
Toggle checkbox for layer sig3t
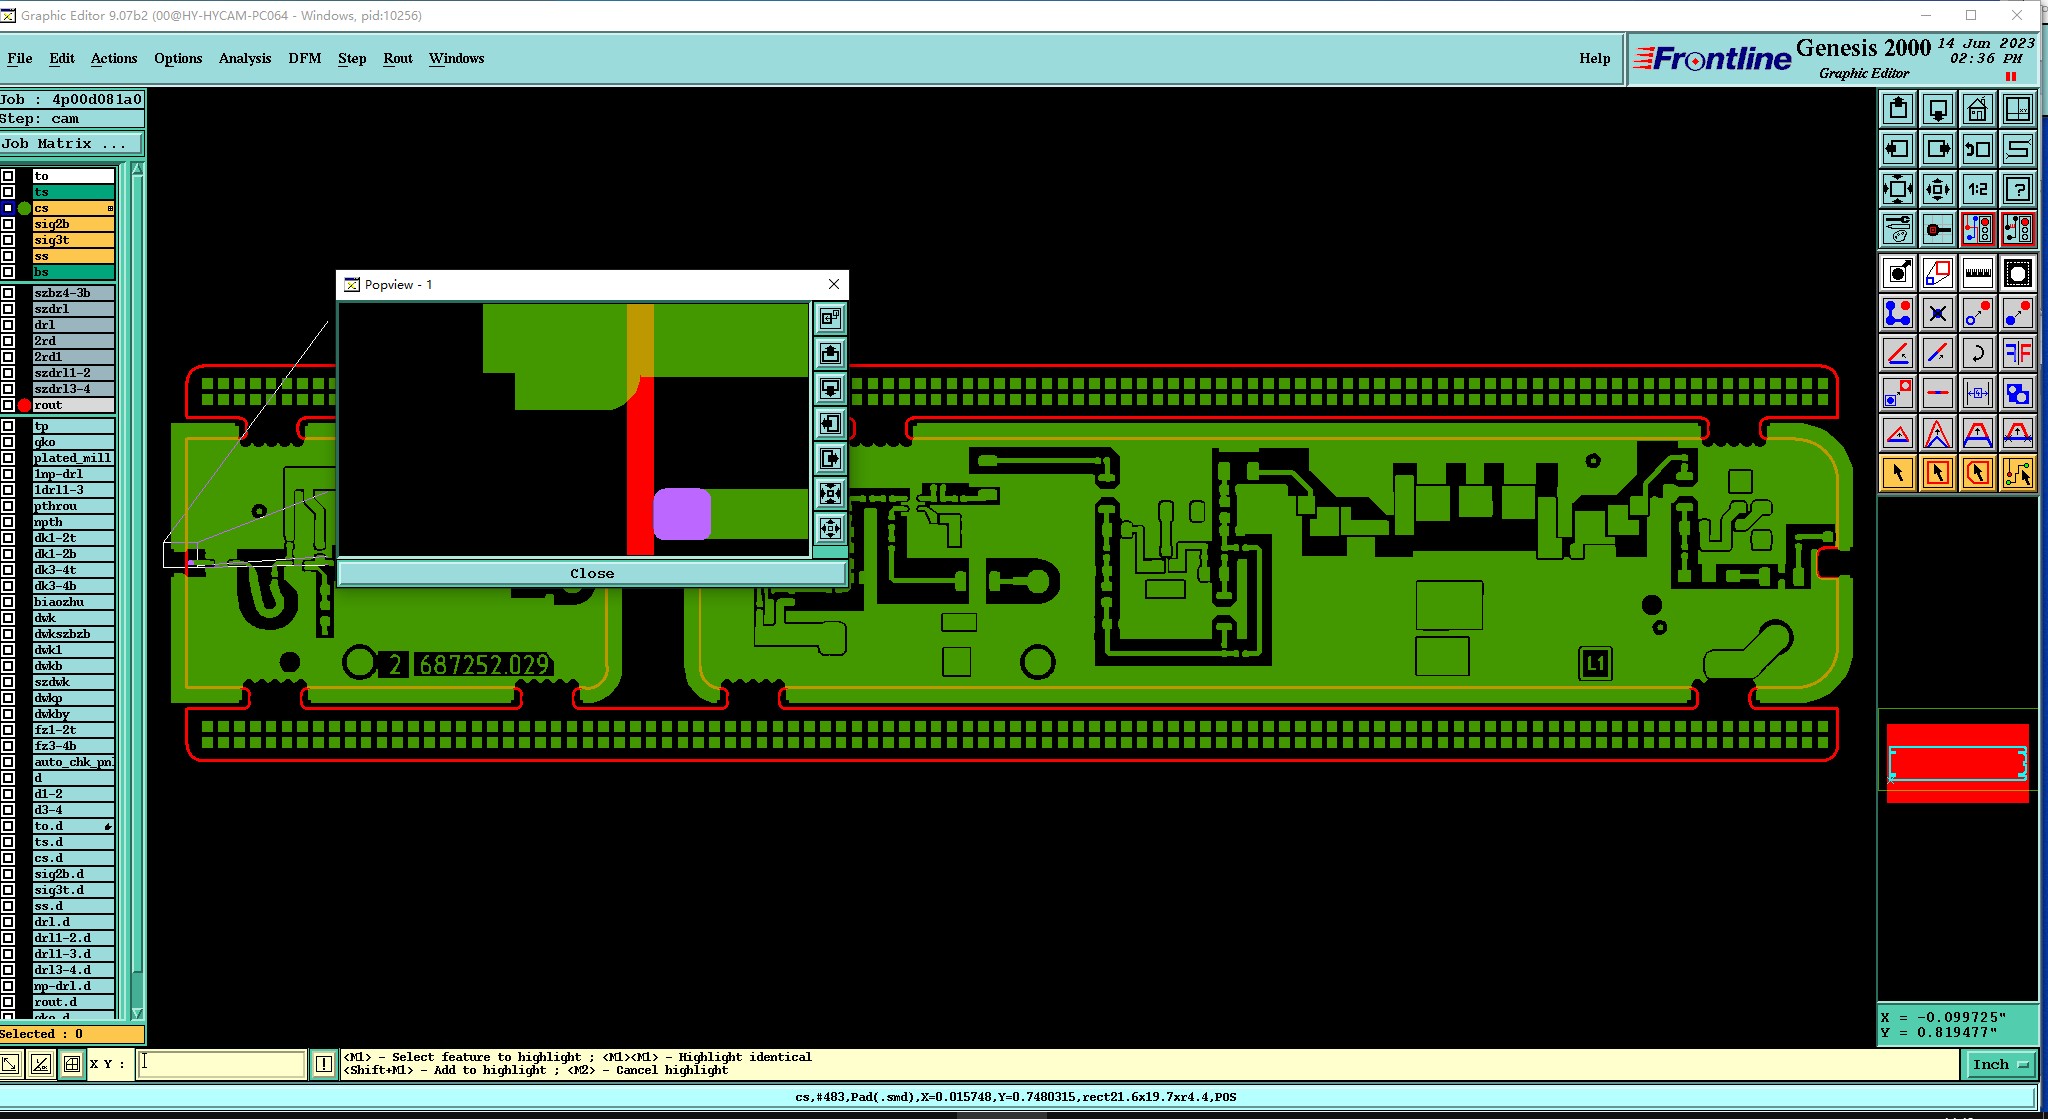[8, 240]
